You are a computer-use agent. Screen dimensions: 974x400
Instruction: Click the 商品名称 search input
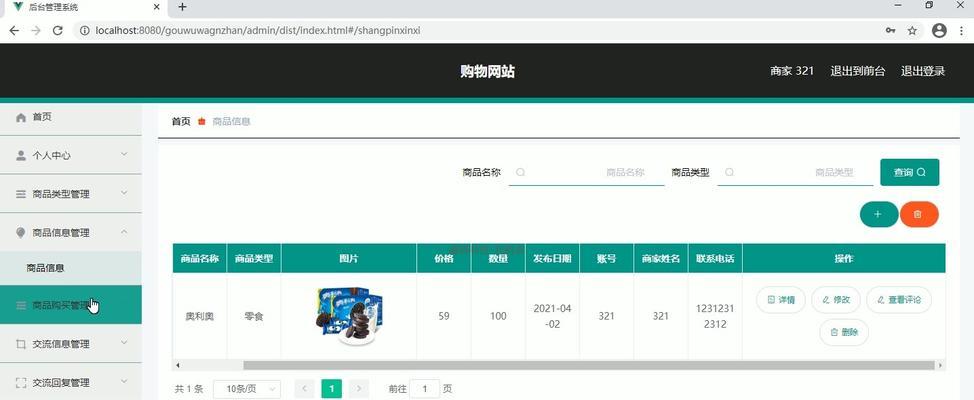586,172
